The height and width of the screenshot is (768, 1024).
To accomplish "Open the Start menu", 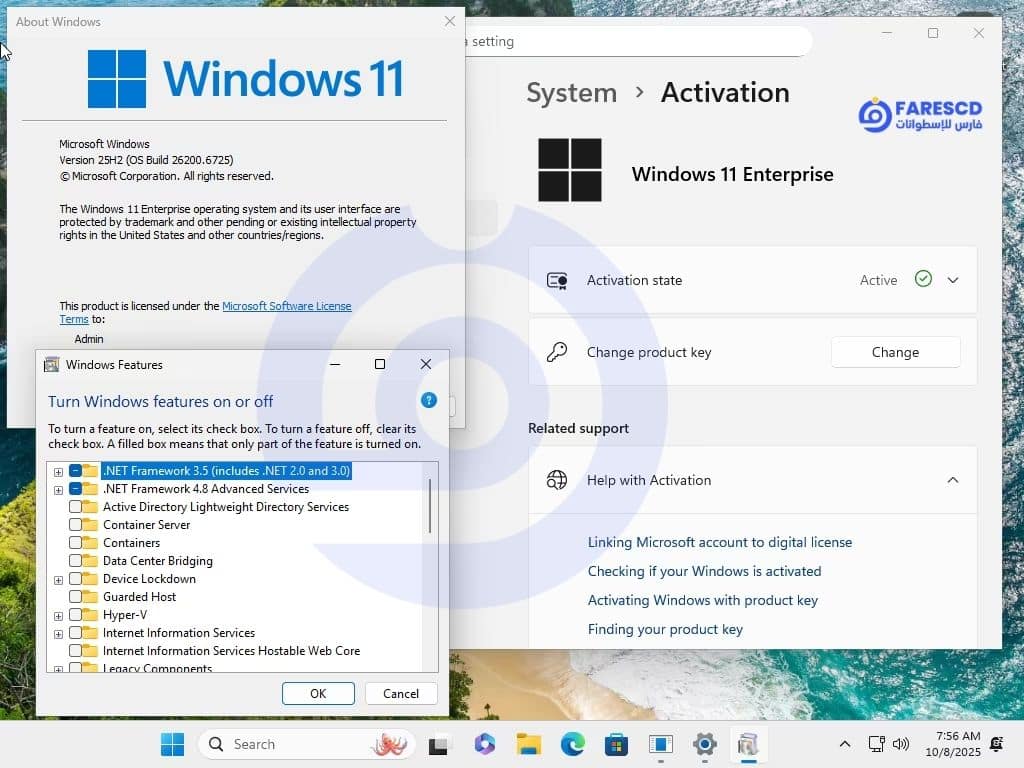I will [x=172, y=744].
